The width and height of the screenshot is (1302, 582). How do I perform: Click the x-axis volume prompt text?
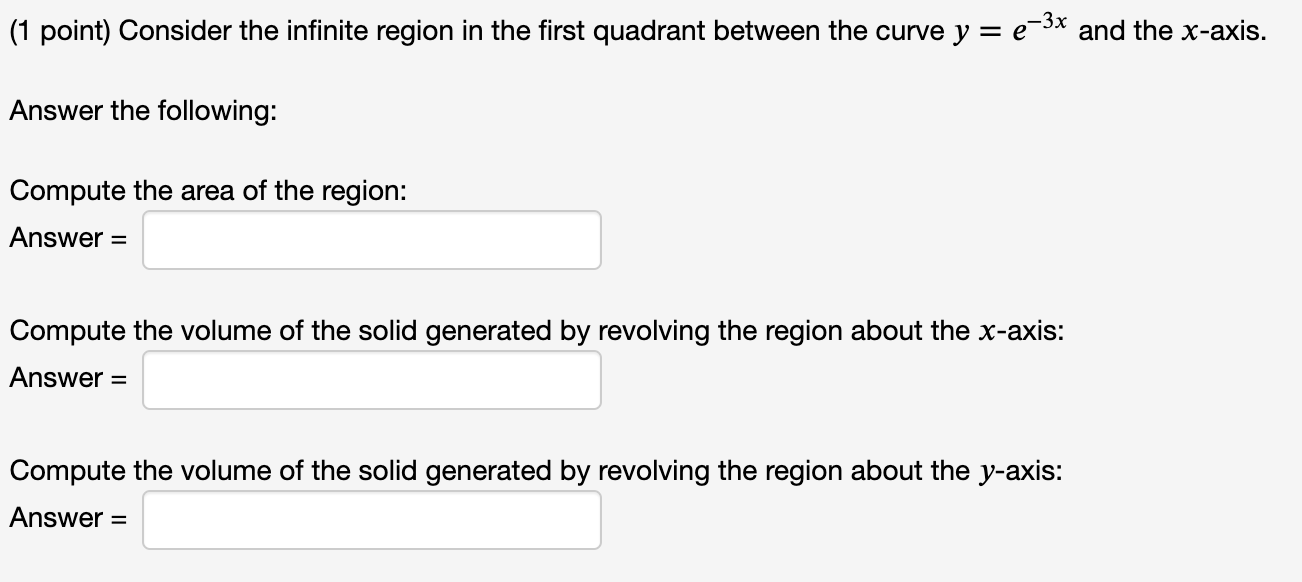[x=535, y=331]
